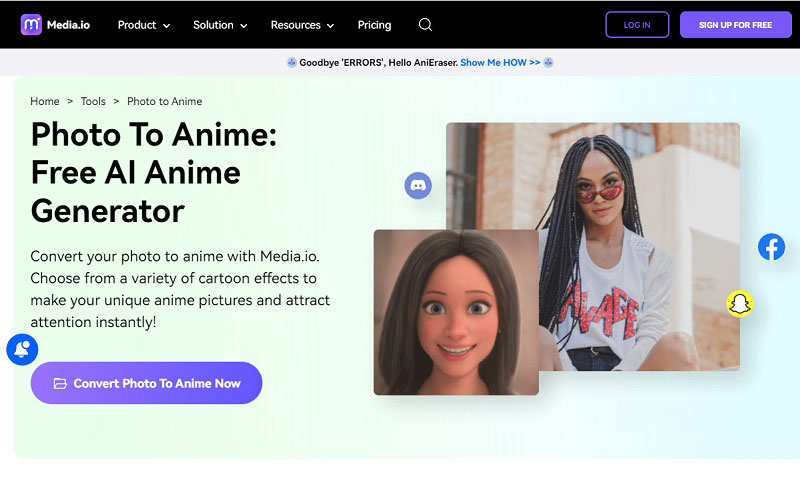Open the search magnifier icon
The height and width of the screenshot is (496, 800).
[425, 24]
